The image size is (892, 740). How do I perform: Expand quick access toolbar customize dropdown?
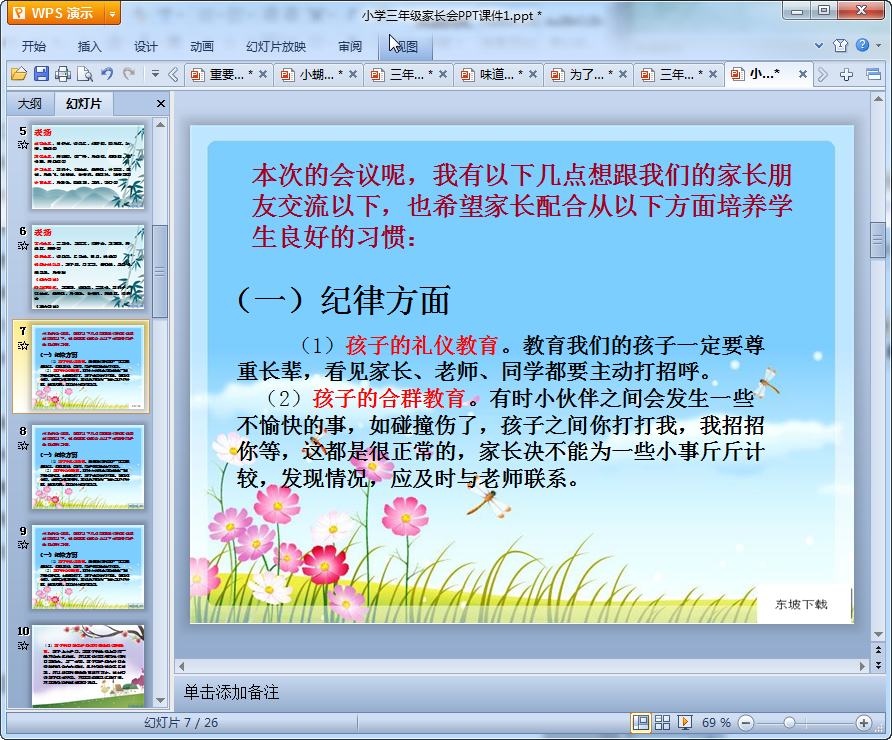[x=155, y=74]
